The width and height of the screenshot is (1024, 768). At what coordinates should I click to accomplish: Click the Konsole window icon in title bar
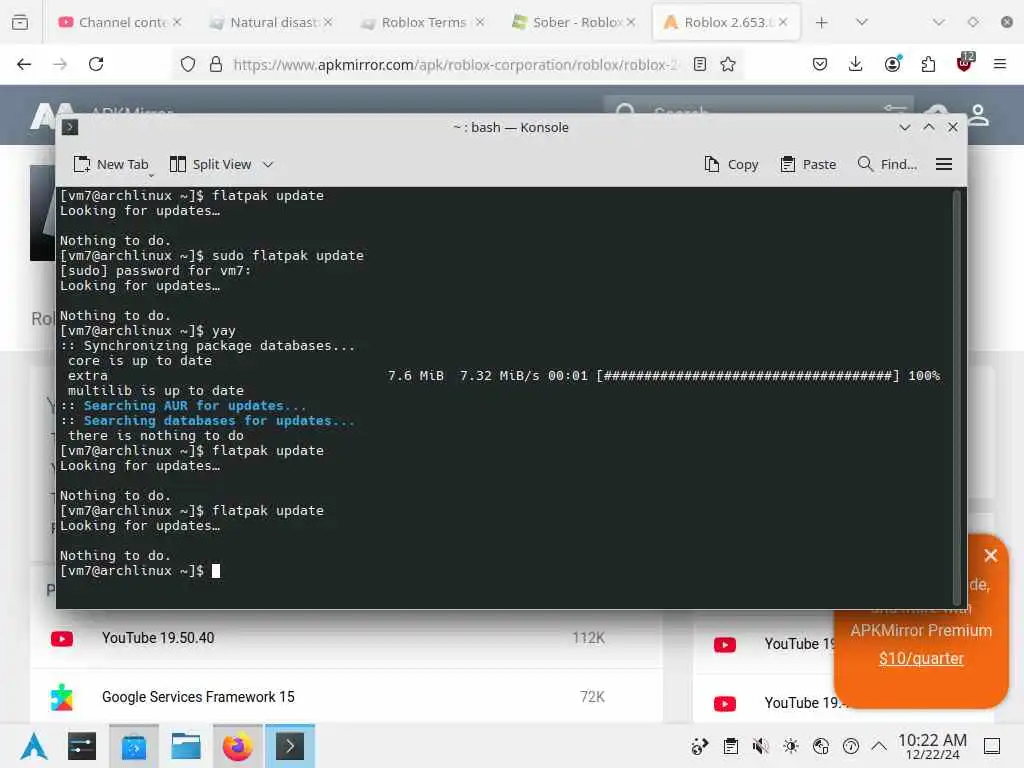(70, 127)
